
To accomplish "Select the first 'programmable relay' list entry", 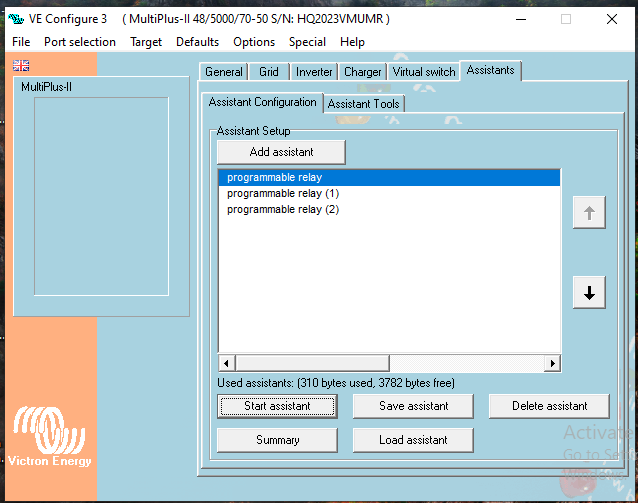I will point(389,177).
